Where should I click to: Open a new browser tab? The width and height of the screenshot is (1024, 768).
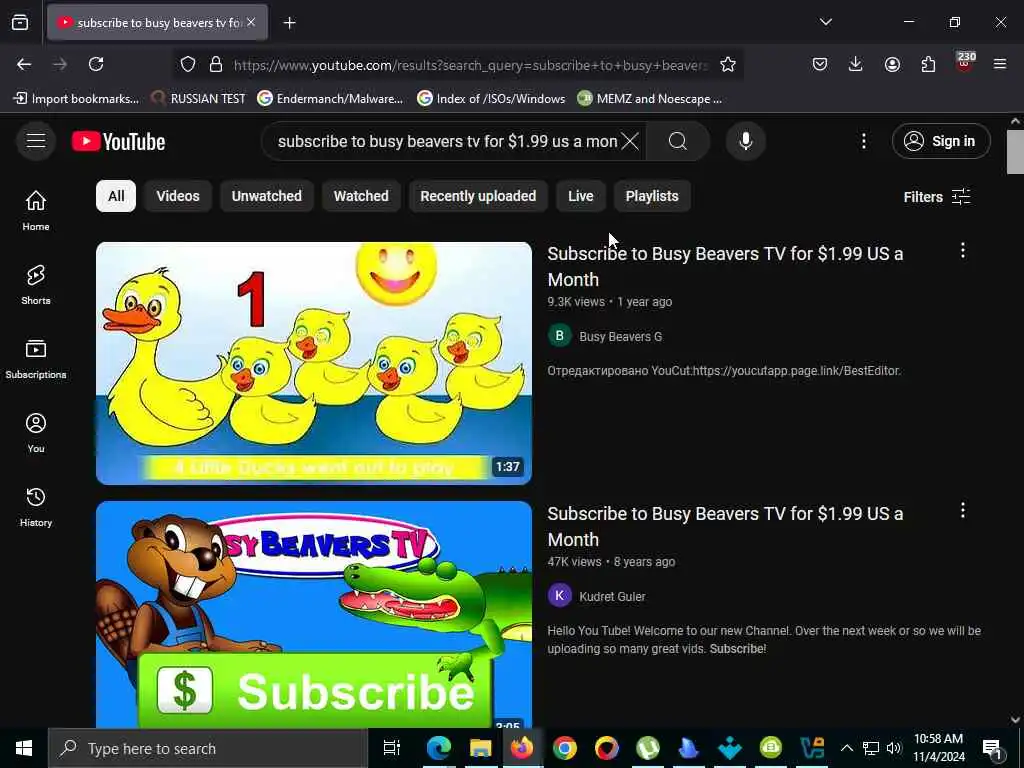pos(289,23)
